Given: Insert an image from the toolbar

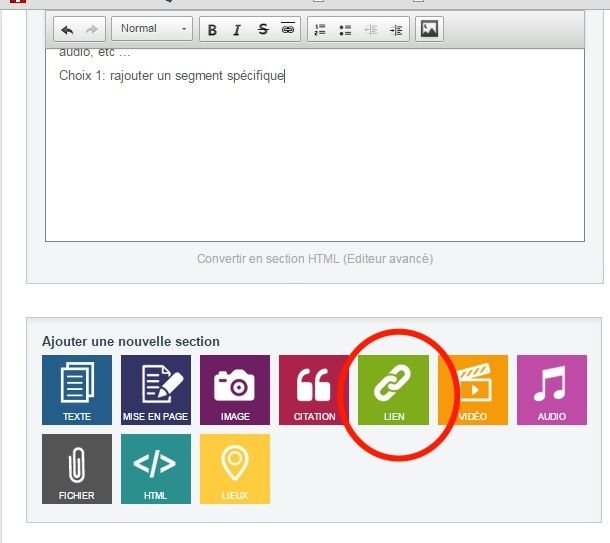Looking at the screenshot, I should (429, 29).
